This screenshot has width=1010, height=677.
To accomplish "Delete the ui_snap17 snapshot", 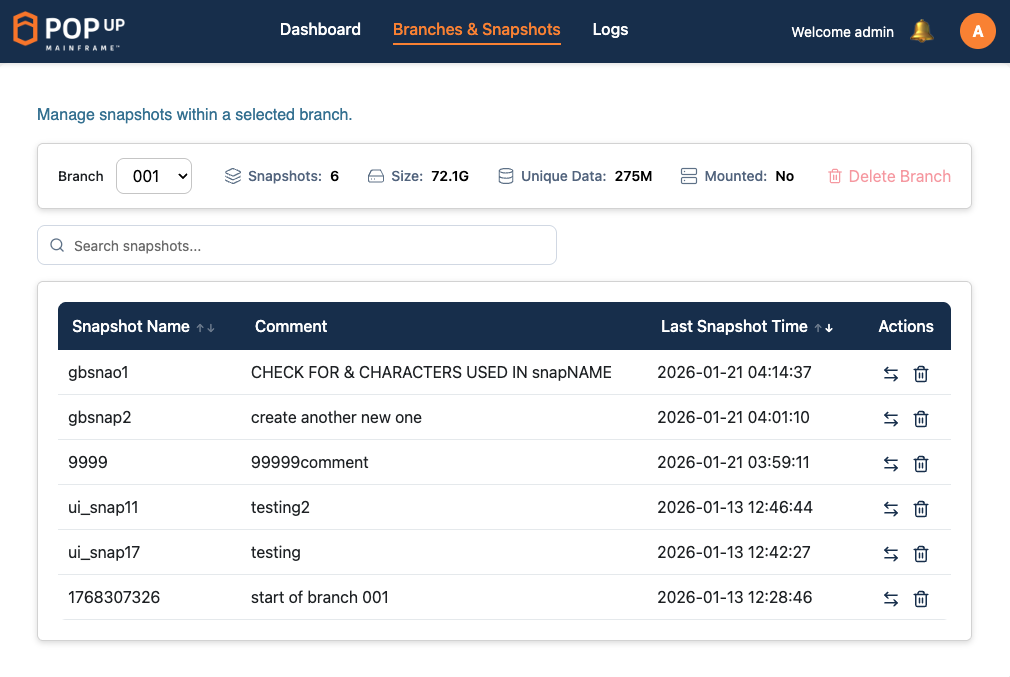I will pyautogui.click(x=921, y=554).
